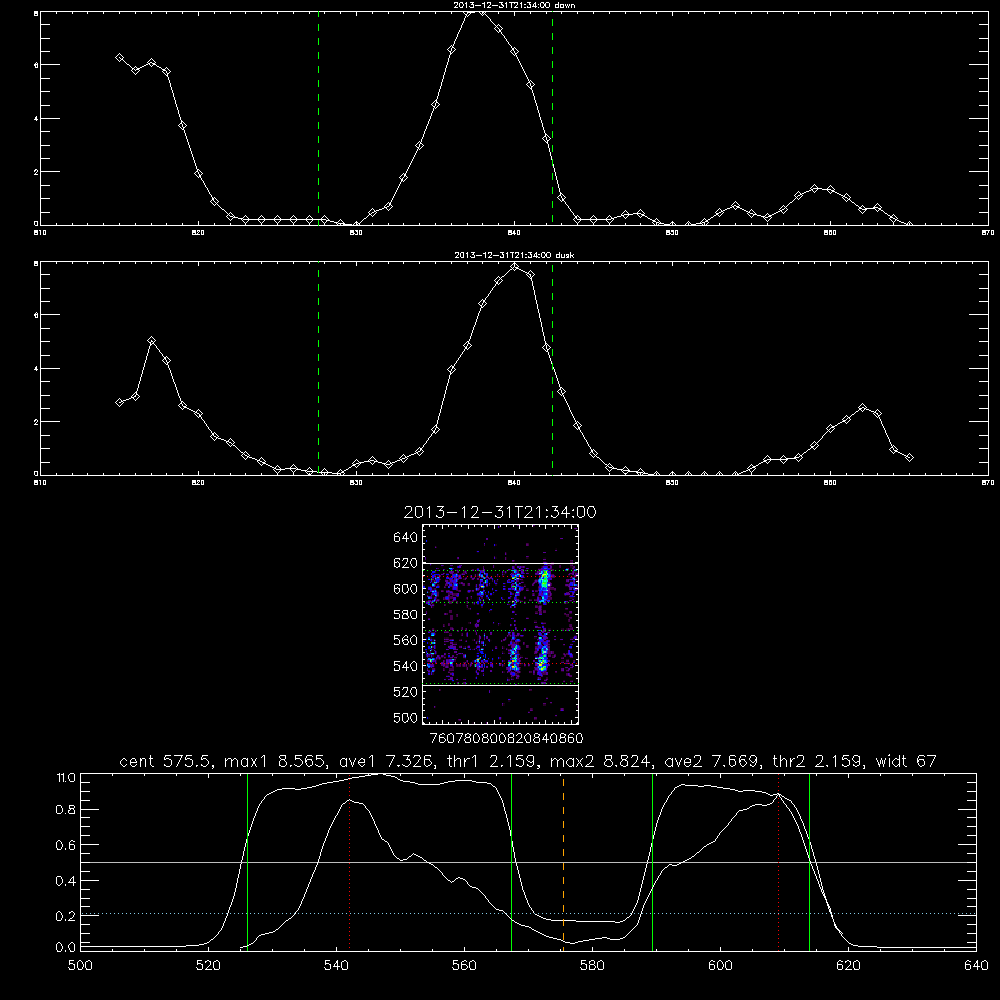1000x1000 pixels.
Task: Click the spectrogram y-axis label 580
Action: pyautogui.click(x=406, y=615)
